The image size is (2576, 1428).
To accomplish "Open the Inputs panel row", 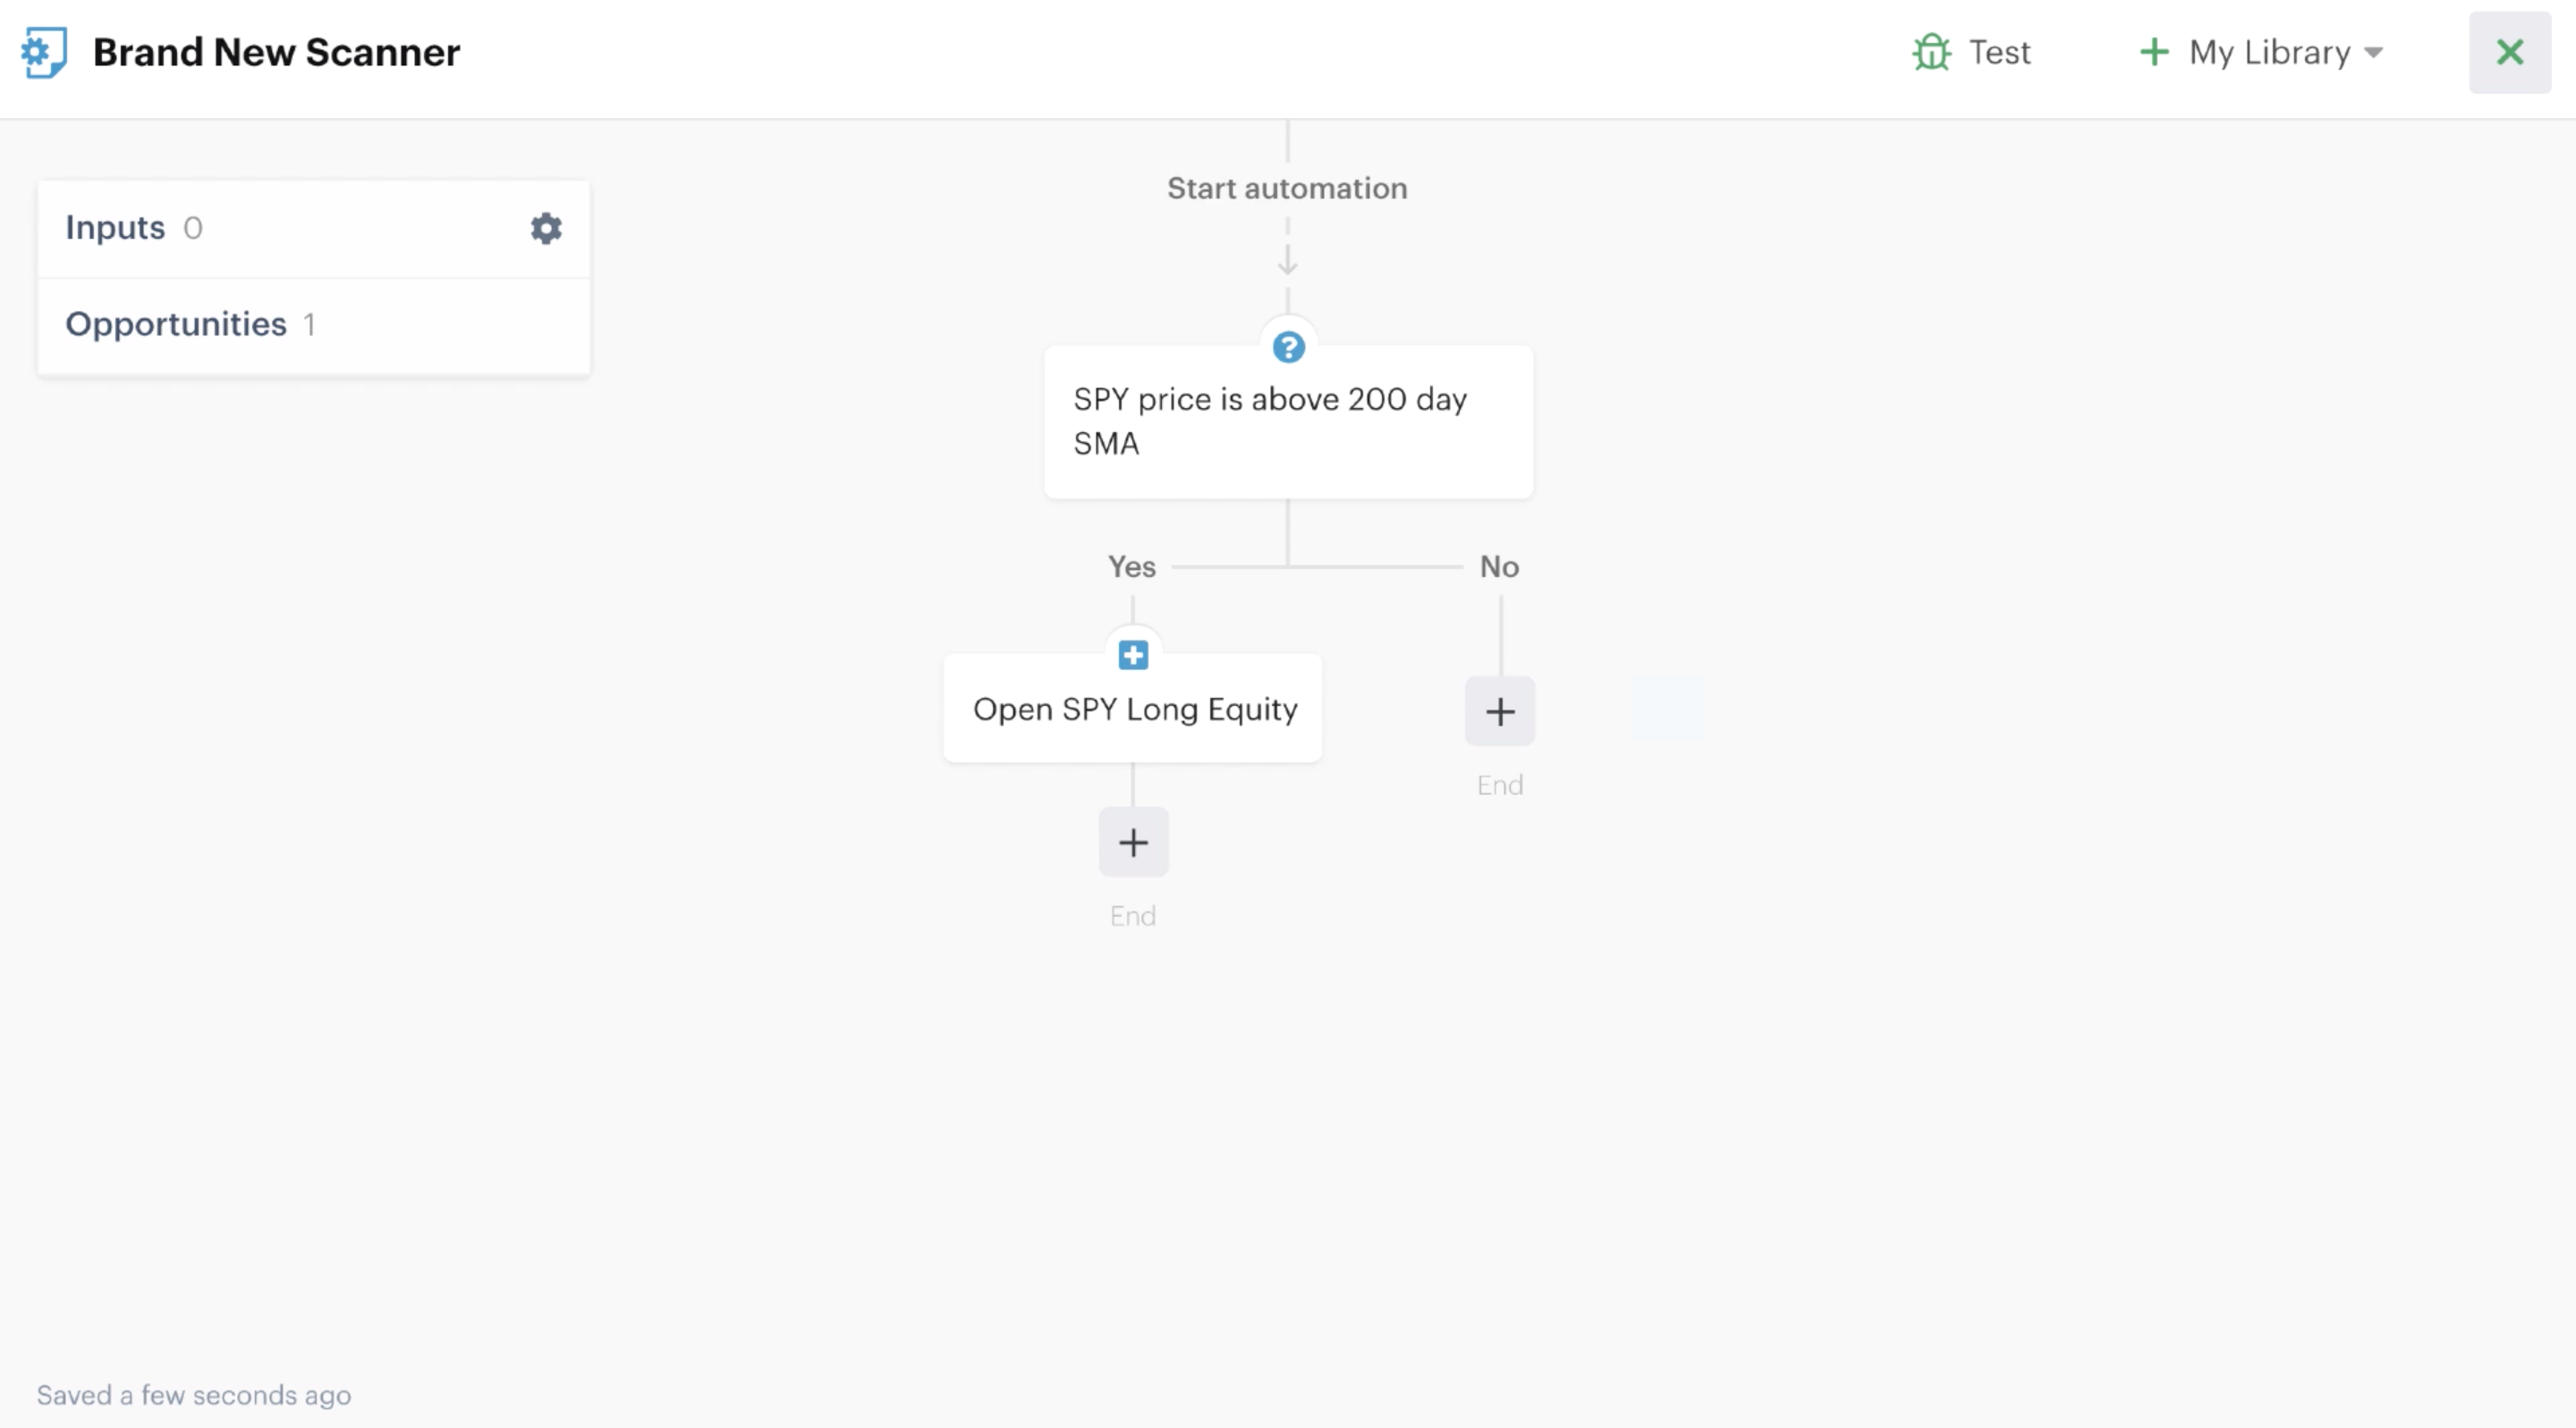I will click(313, 229).
